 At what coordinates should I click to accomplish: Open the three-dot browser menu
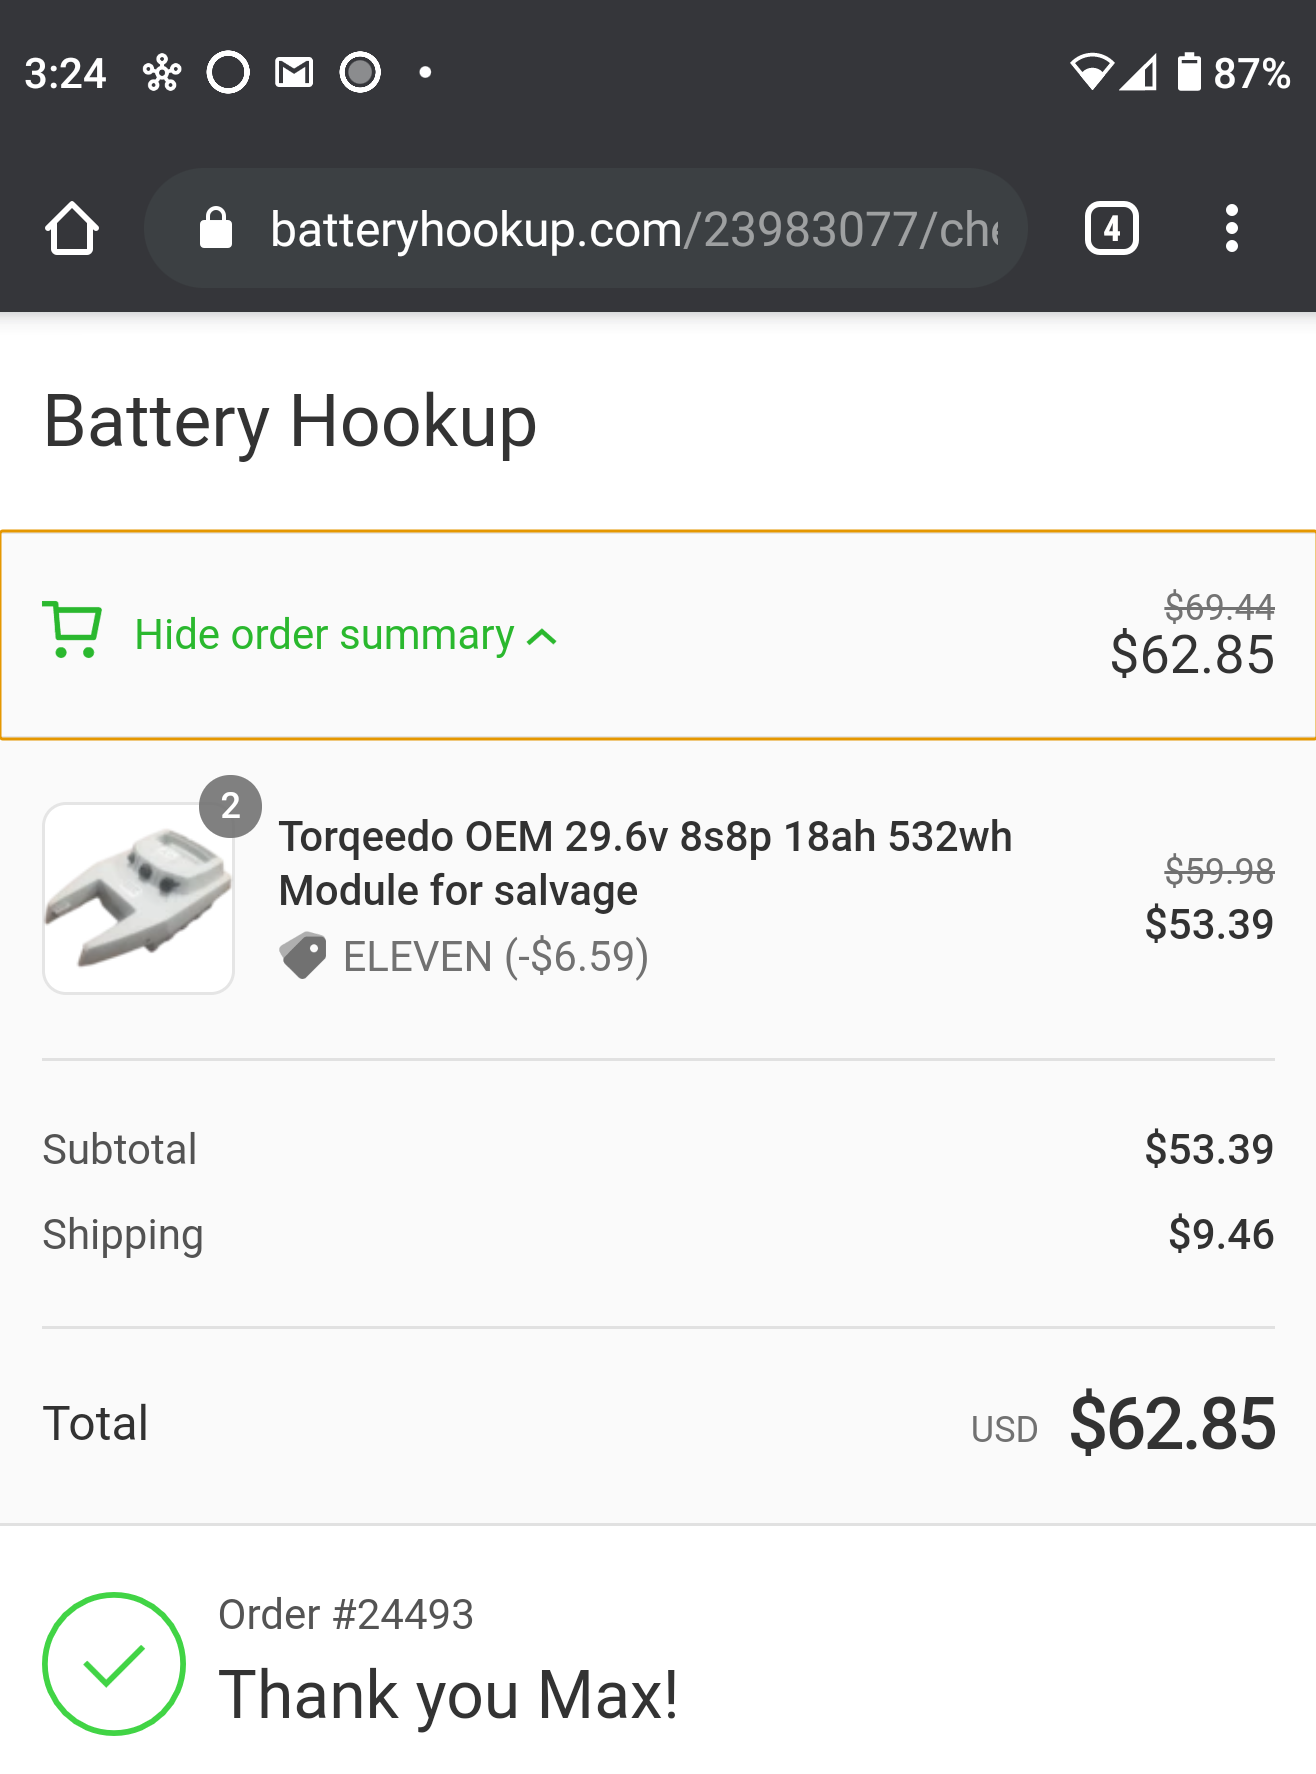[x=1231, y=229]
